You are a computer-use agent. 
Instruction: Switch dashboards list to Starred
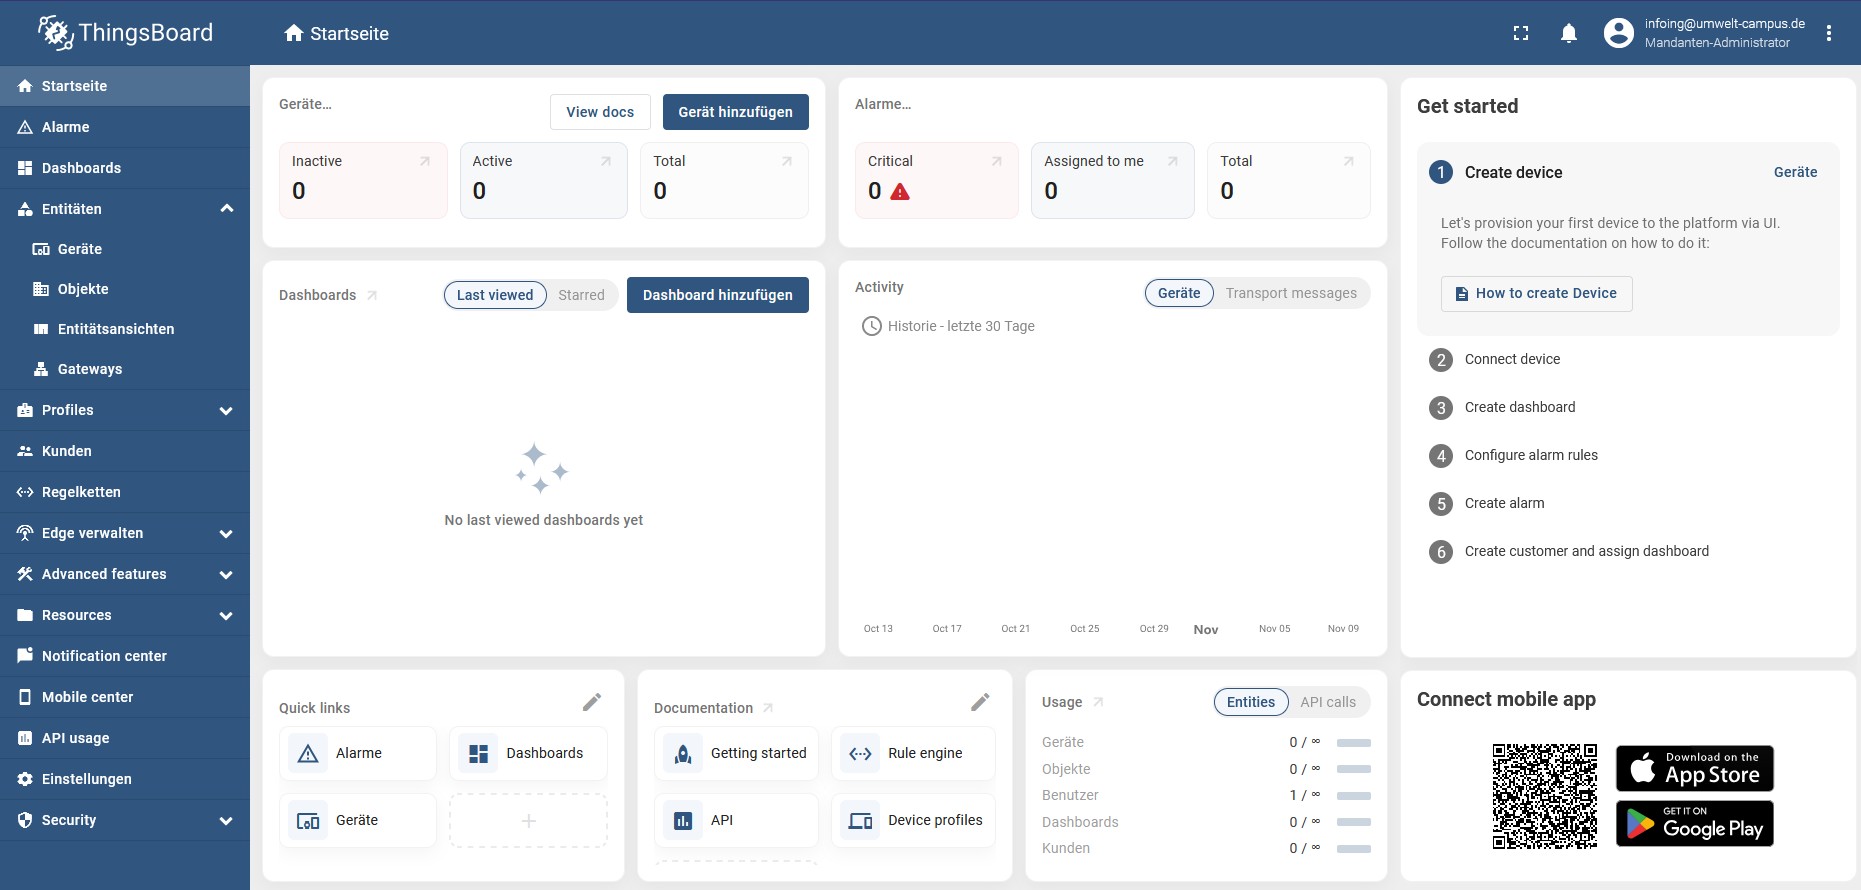(x=581, y=295)
